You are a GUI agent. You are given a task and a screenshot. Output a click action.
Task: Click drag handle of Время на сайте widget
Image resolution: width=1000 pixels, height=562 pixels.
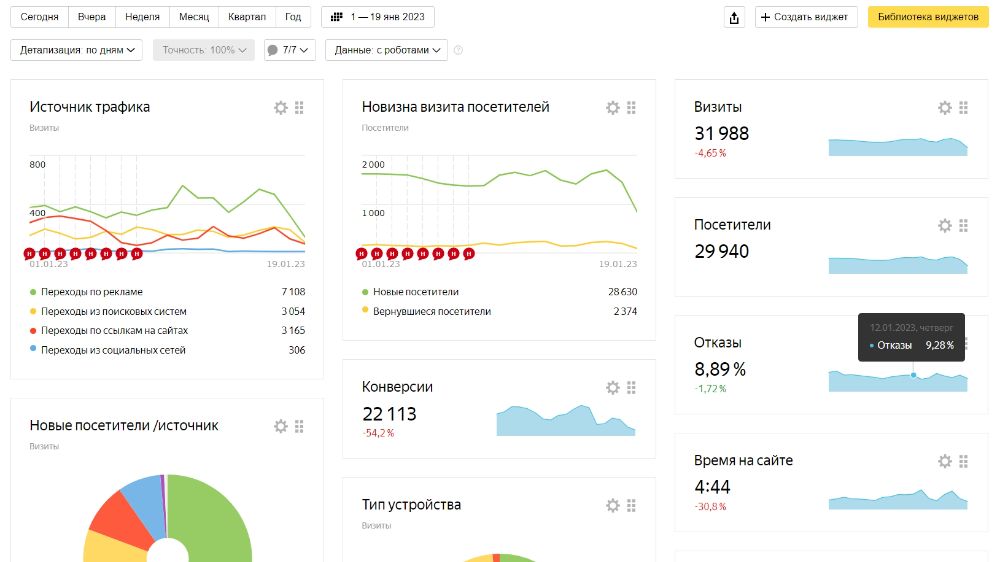coord(964,461)
